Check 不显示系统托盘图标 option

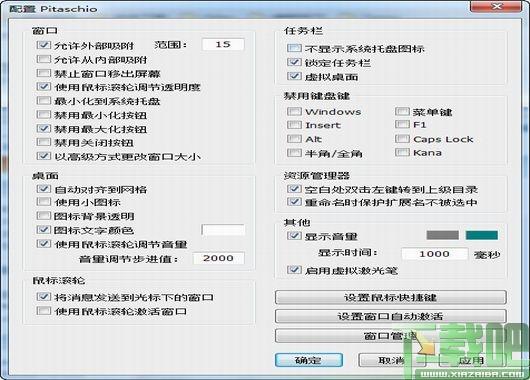click(294, 48)
